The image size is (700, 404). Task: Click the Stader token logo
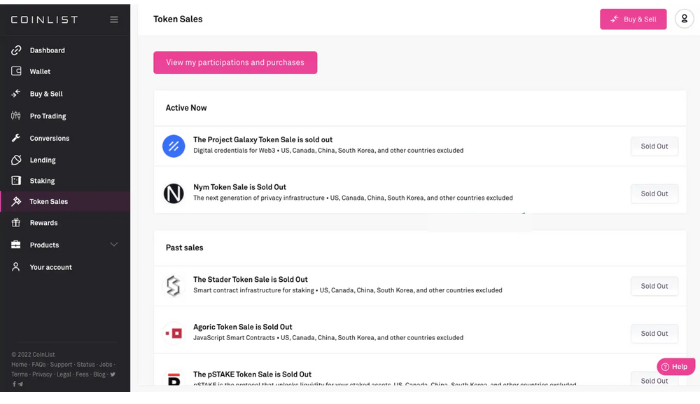coord(174,286)
